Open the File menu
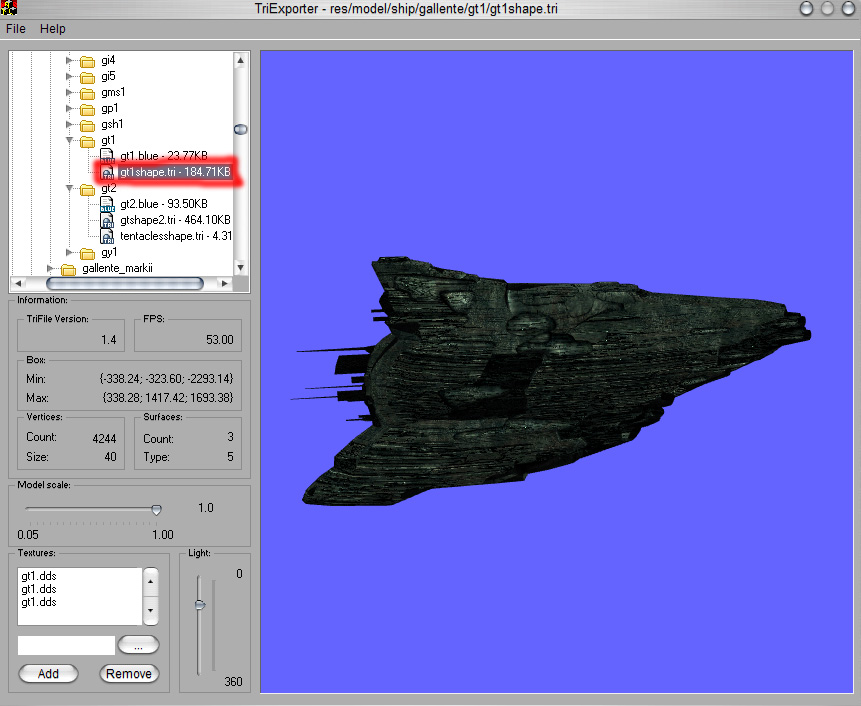The width and height of the screenshot is (861, 706). [x=16, y=29]
